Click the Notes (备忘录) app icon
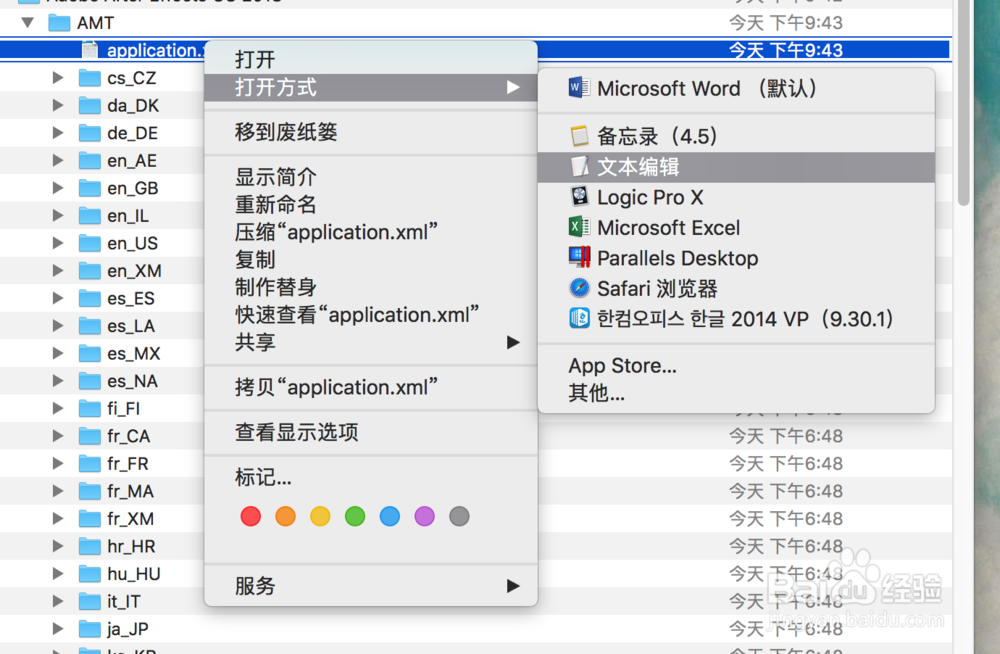Viewport: 1000px width, 654px height. 579,136
